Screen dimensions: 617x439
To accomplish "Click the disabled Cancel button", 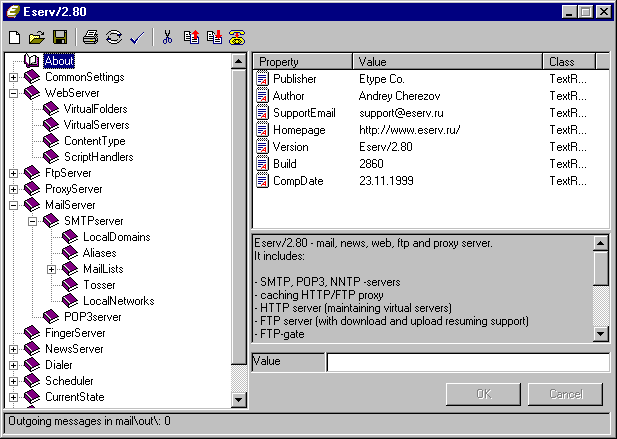I will (565, 394).
